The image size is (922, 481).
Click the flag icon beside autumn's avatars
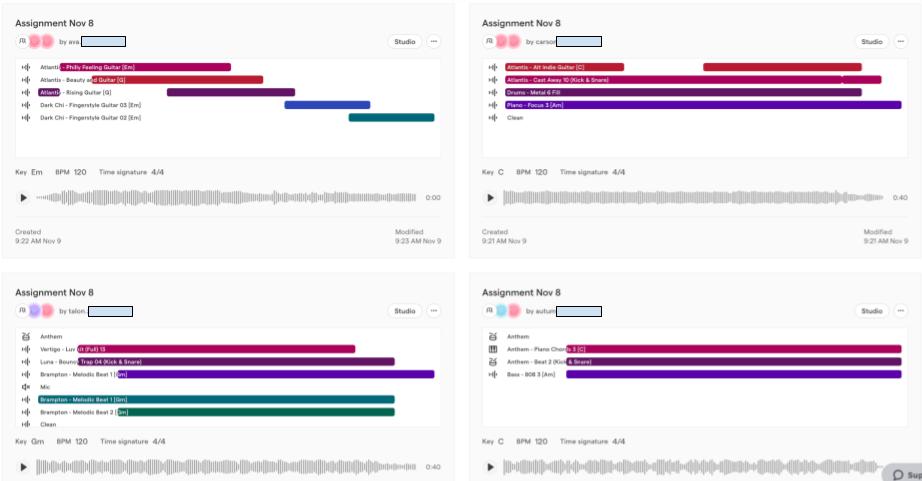point(489,310)
